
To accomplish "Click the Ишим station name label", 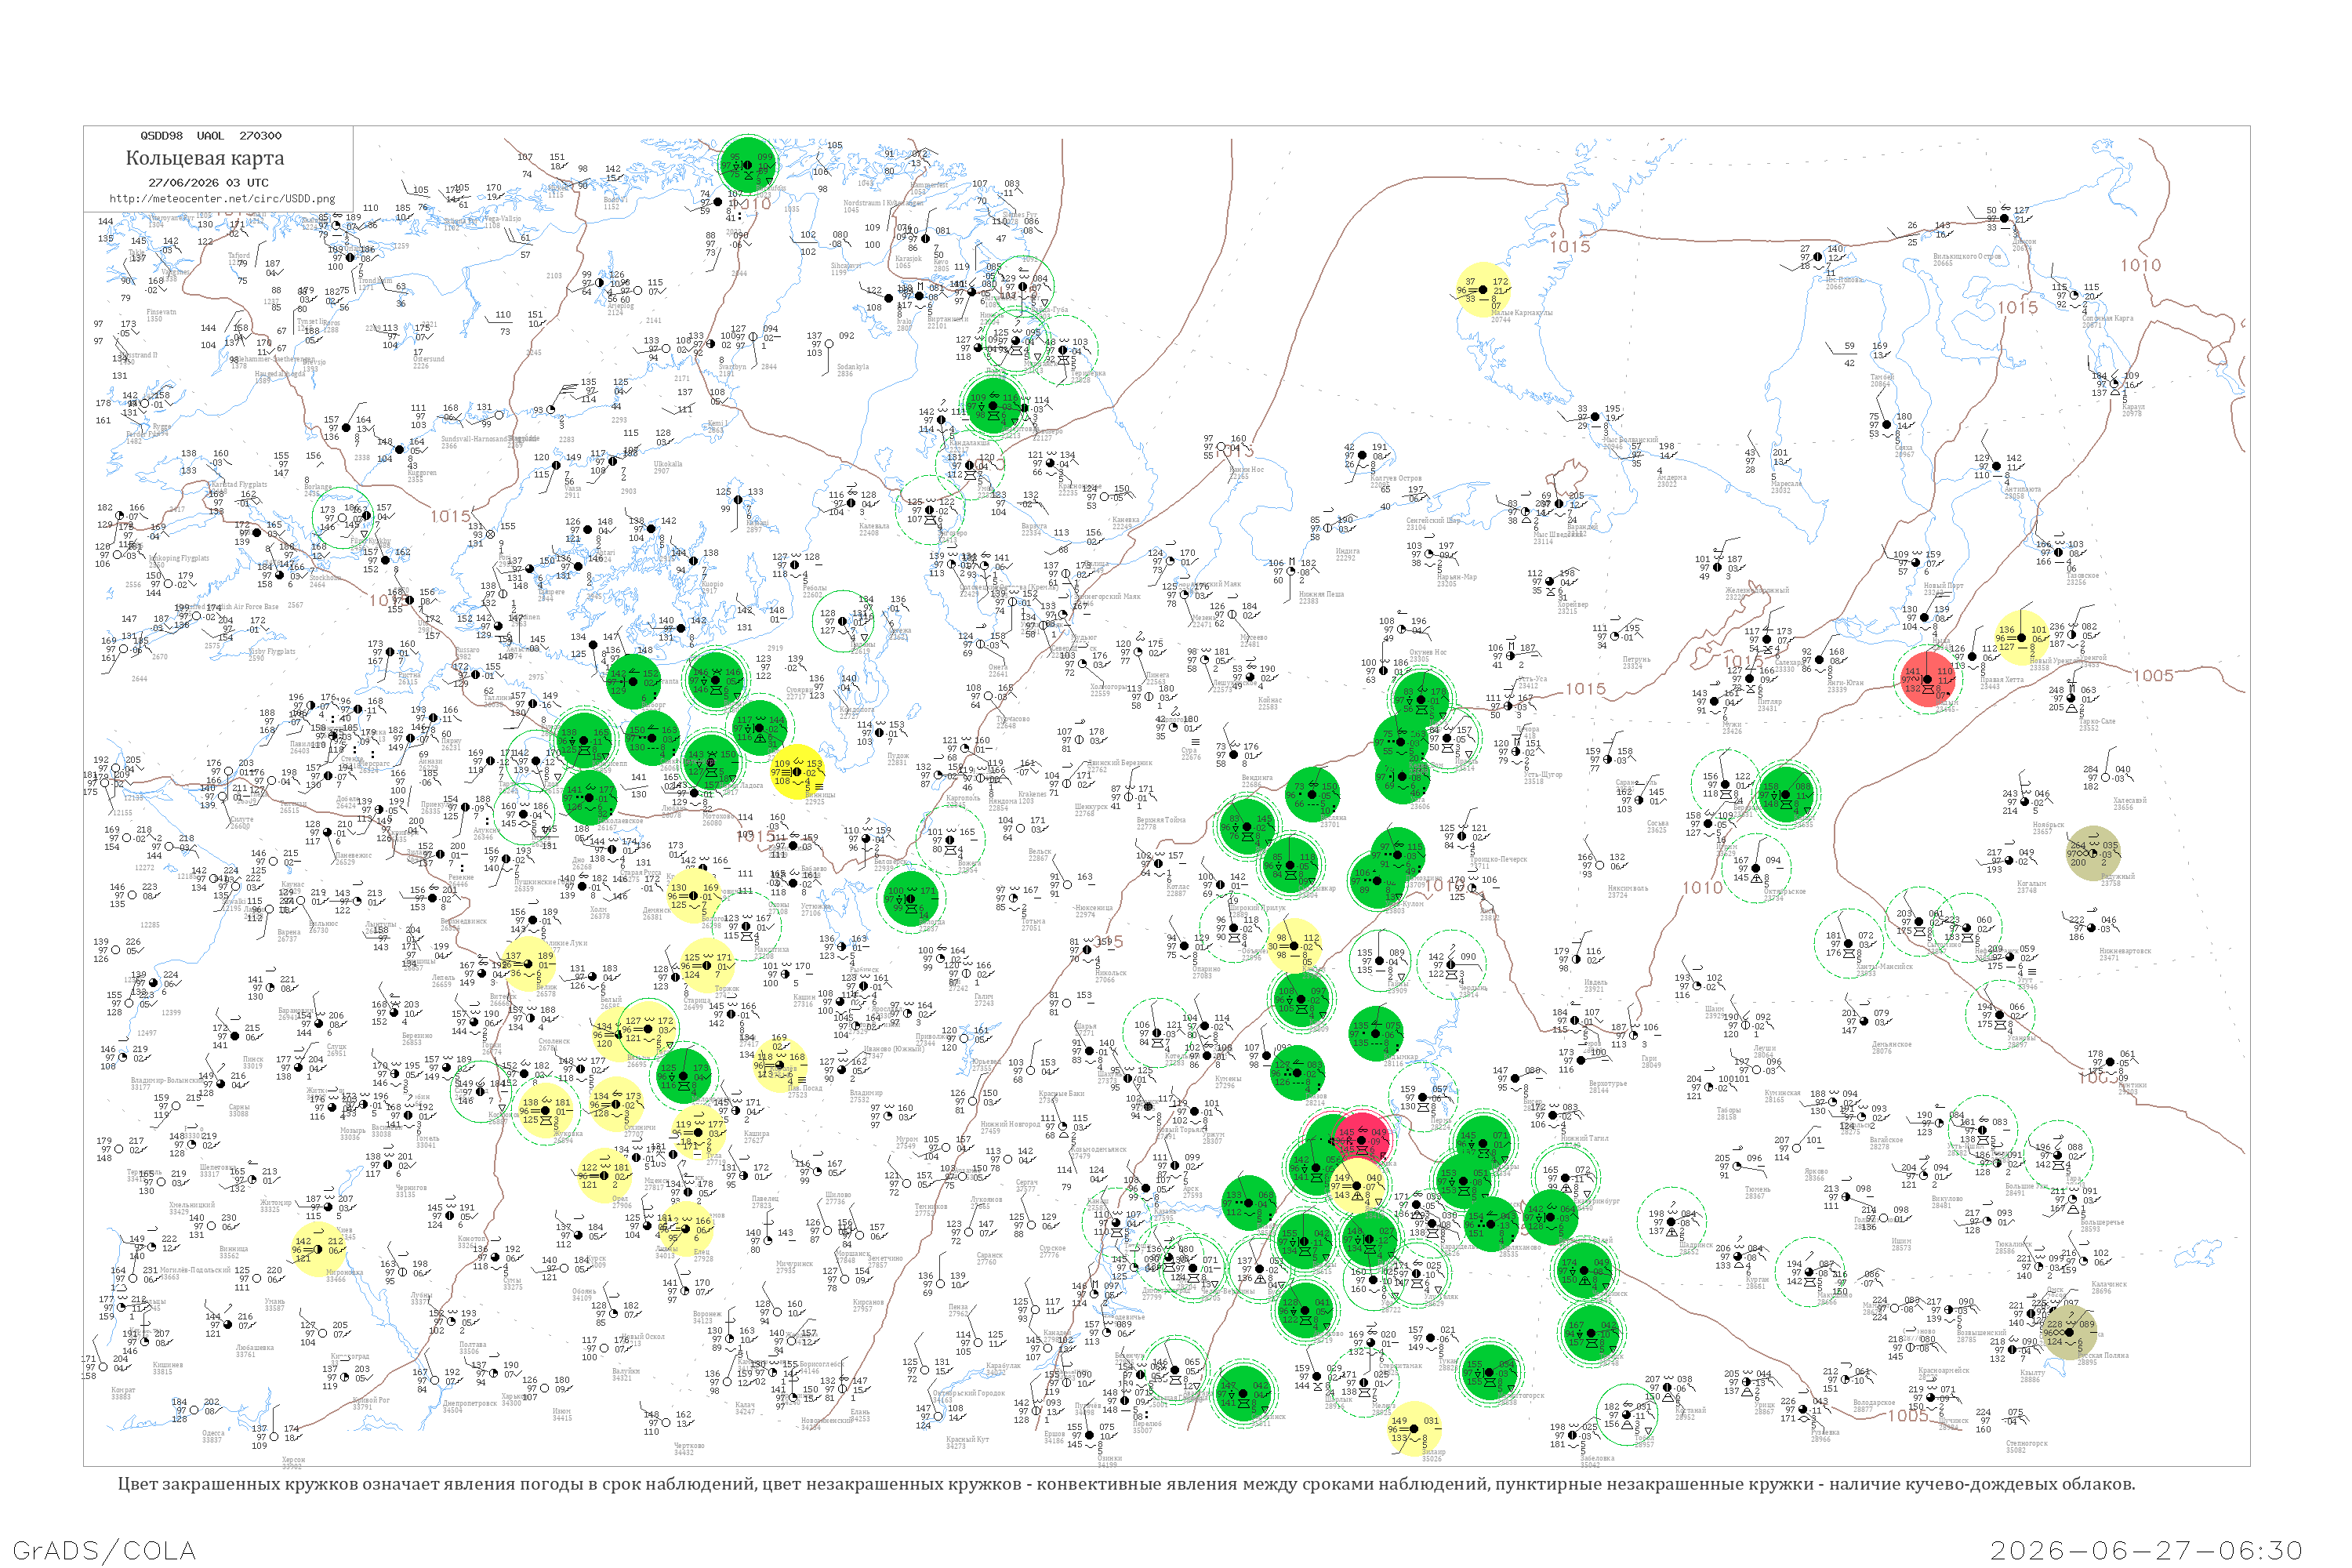I will coord(1901,1241).
